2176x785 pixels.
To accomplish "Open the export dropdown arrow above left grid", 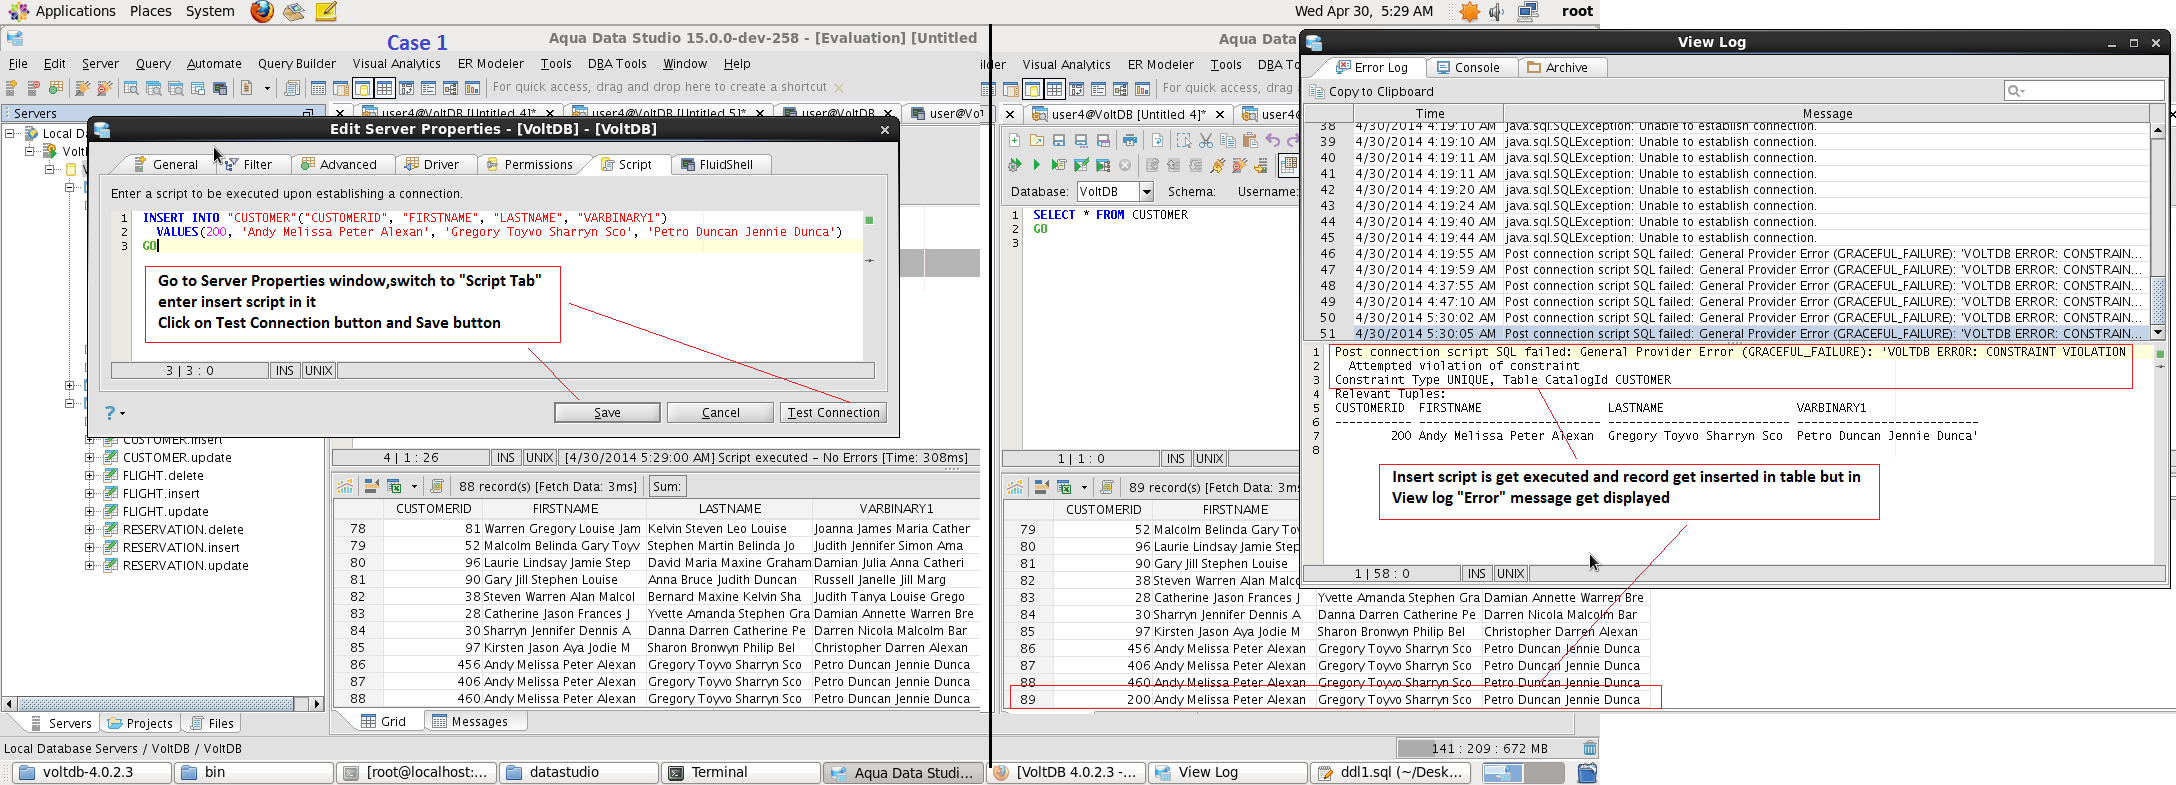I will coord(413,487).
